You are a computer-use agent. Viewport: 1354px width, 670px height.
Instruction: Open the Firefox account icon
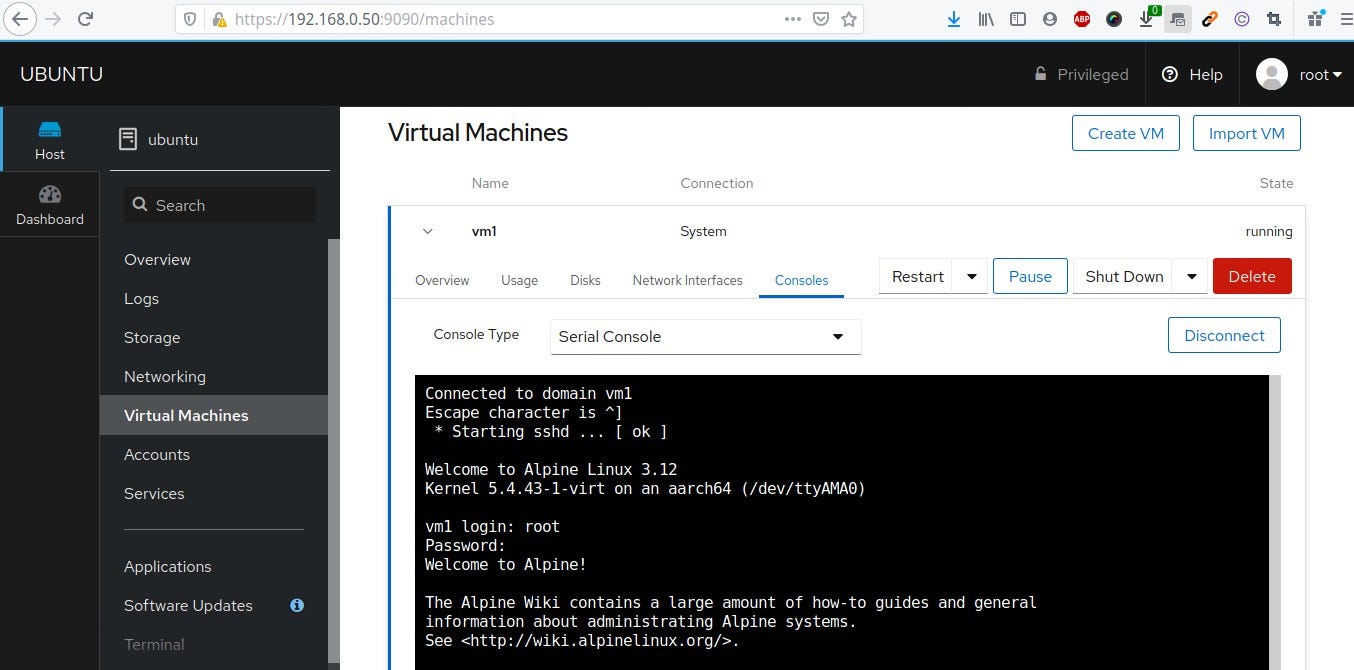click(x=1049, y=19)
